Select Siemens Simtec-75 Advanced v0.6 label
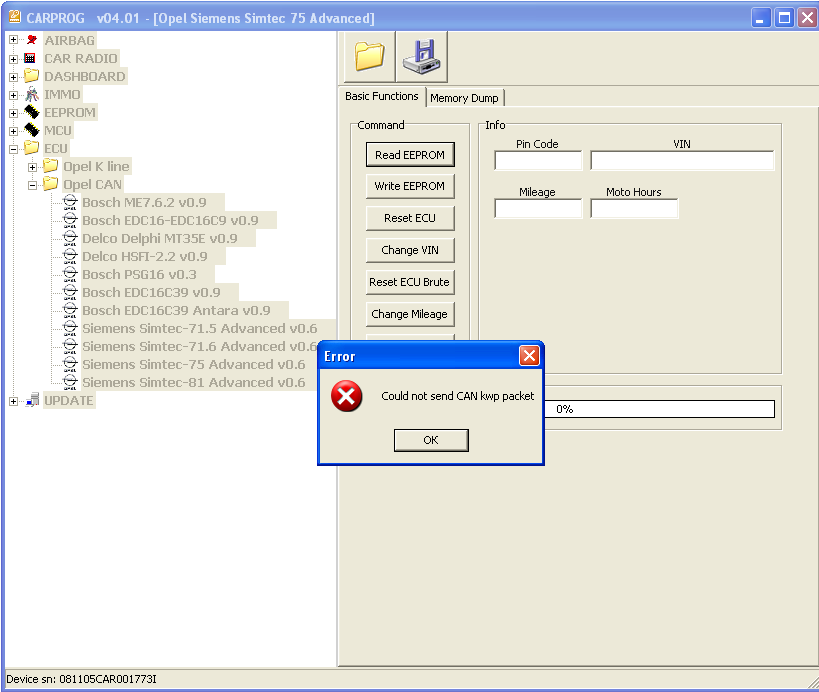819x692 pixels. tap(194, 364)
